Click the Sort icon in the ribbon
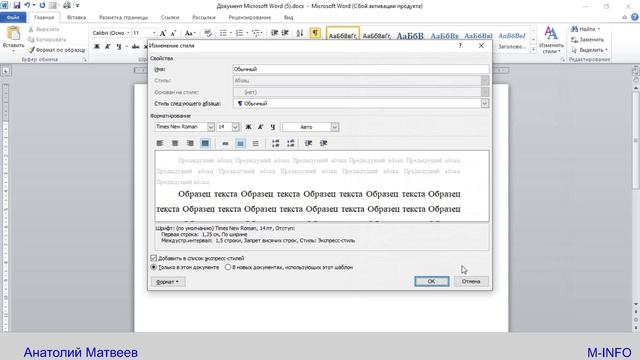This screenshot has height=360, width=640. point(300,33)
